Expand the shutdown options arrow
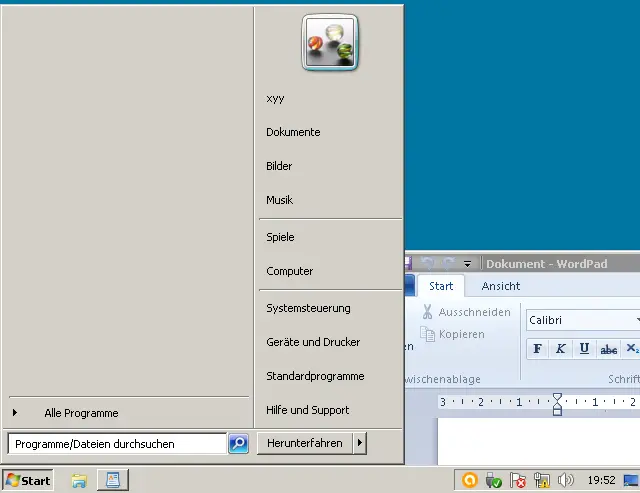The height and width of the screenshot is (493, 640). point(360,443)
